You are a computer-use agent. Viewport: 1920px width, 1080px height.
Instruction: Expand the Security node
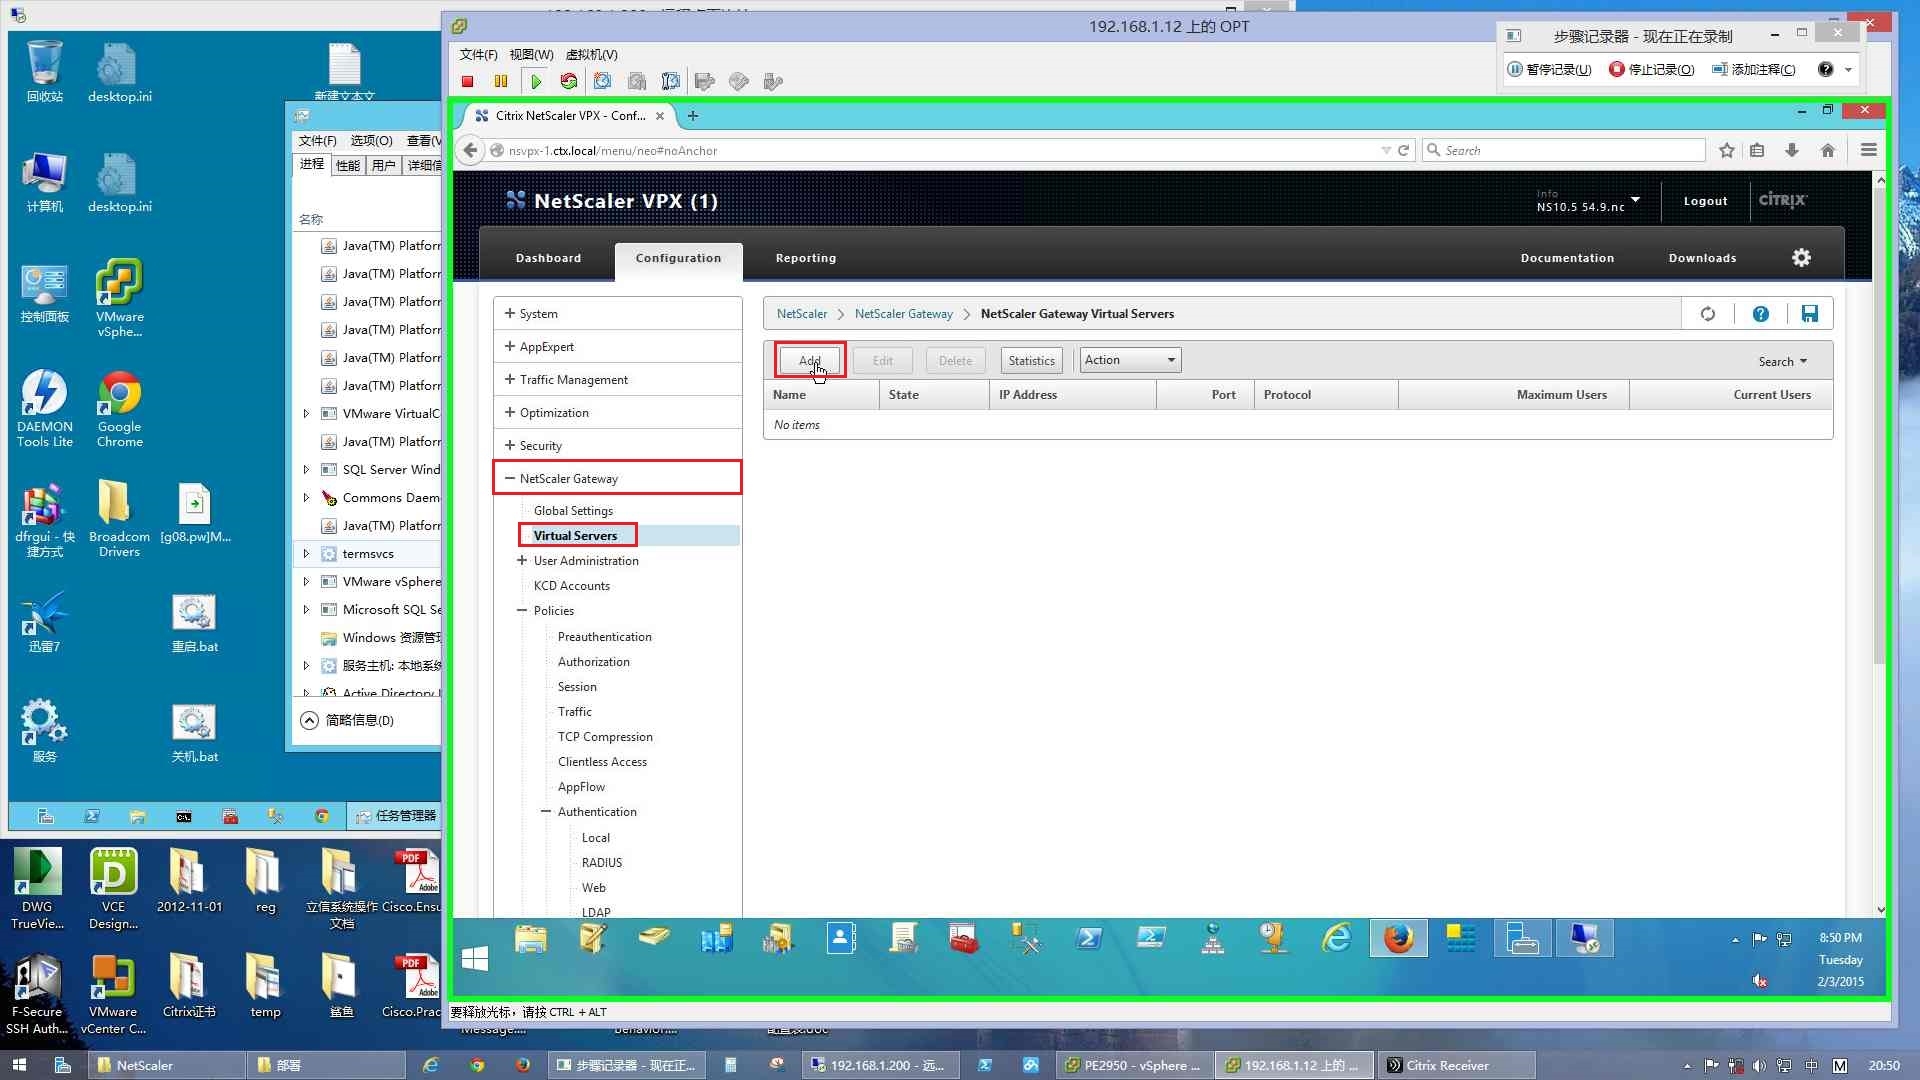coord(510,446)
